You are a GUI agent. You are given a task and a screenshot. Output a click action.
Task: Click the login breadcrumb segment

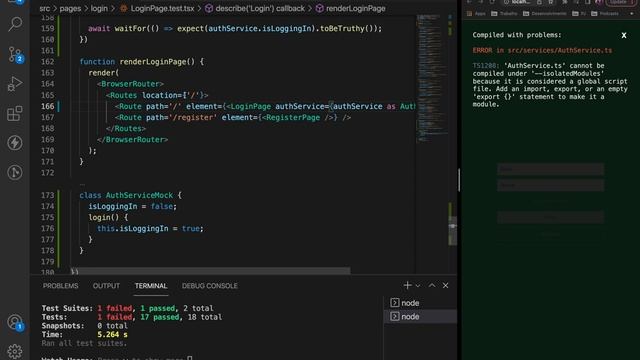(x=99, y=9)
